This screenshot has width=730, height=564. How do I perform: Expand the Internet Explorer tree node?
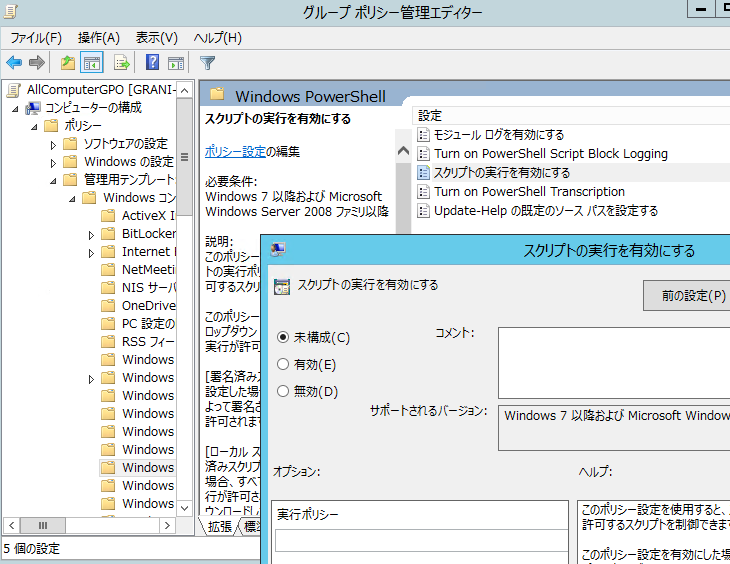tap(91, 253)
